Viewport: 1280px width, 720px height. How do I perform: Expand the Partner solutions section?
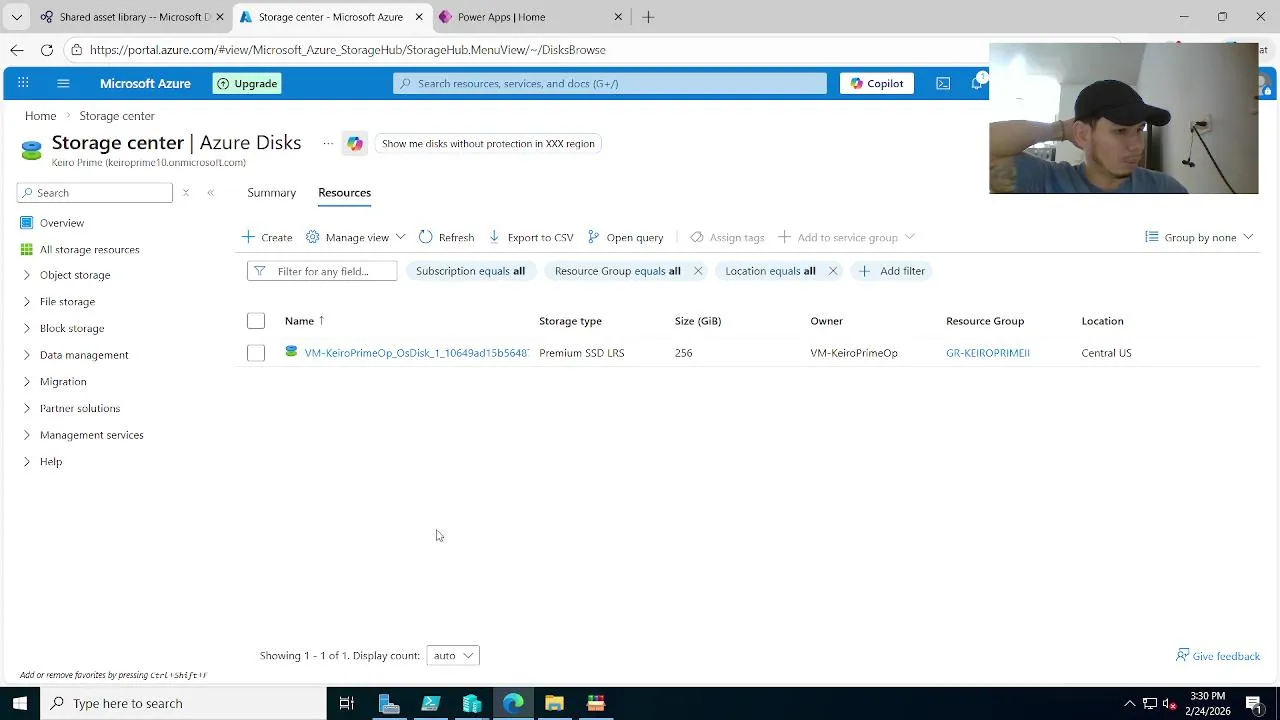[80, 408]
